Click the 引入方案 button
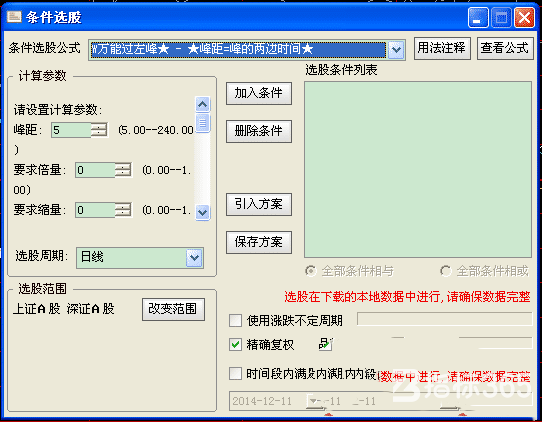542x422 pixels. (259, 204)
